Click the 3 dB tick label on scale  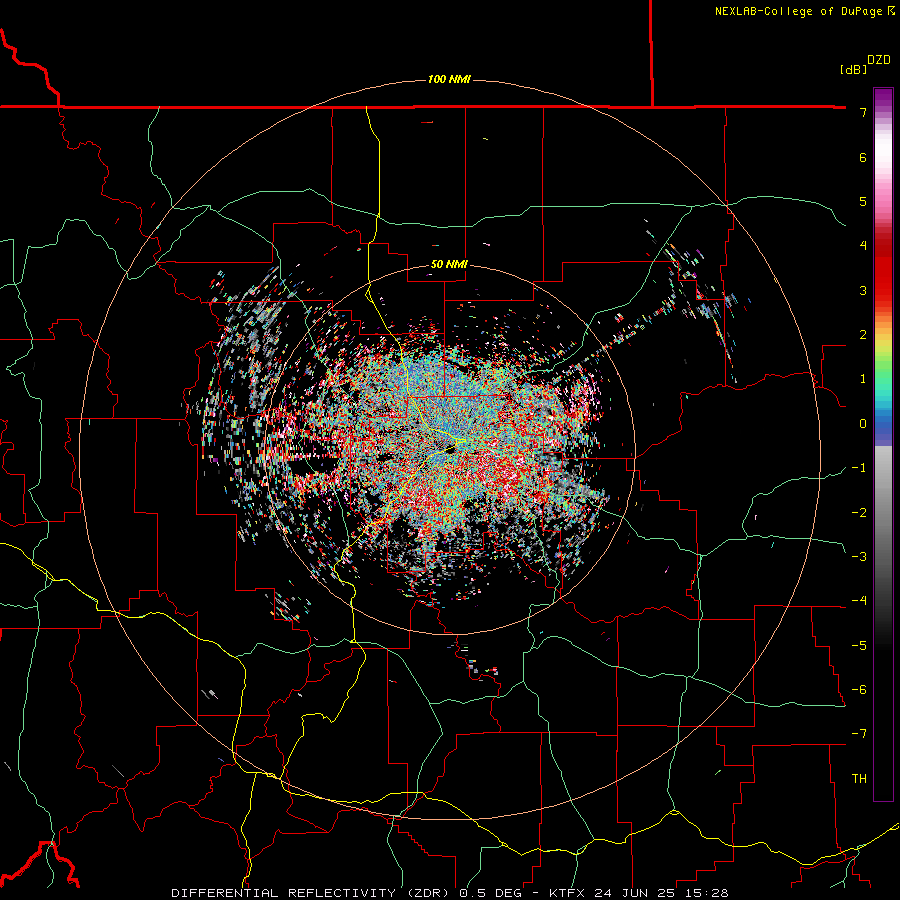pyautogui.click(x=863, y=290)
